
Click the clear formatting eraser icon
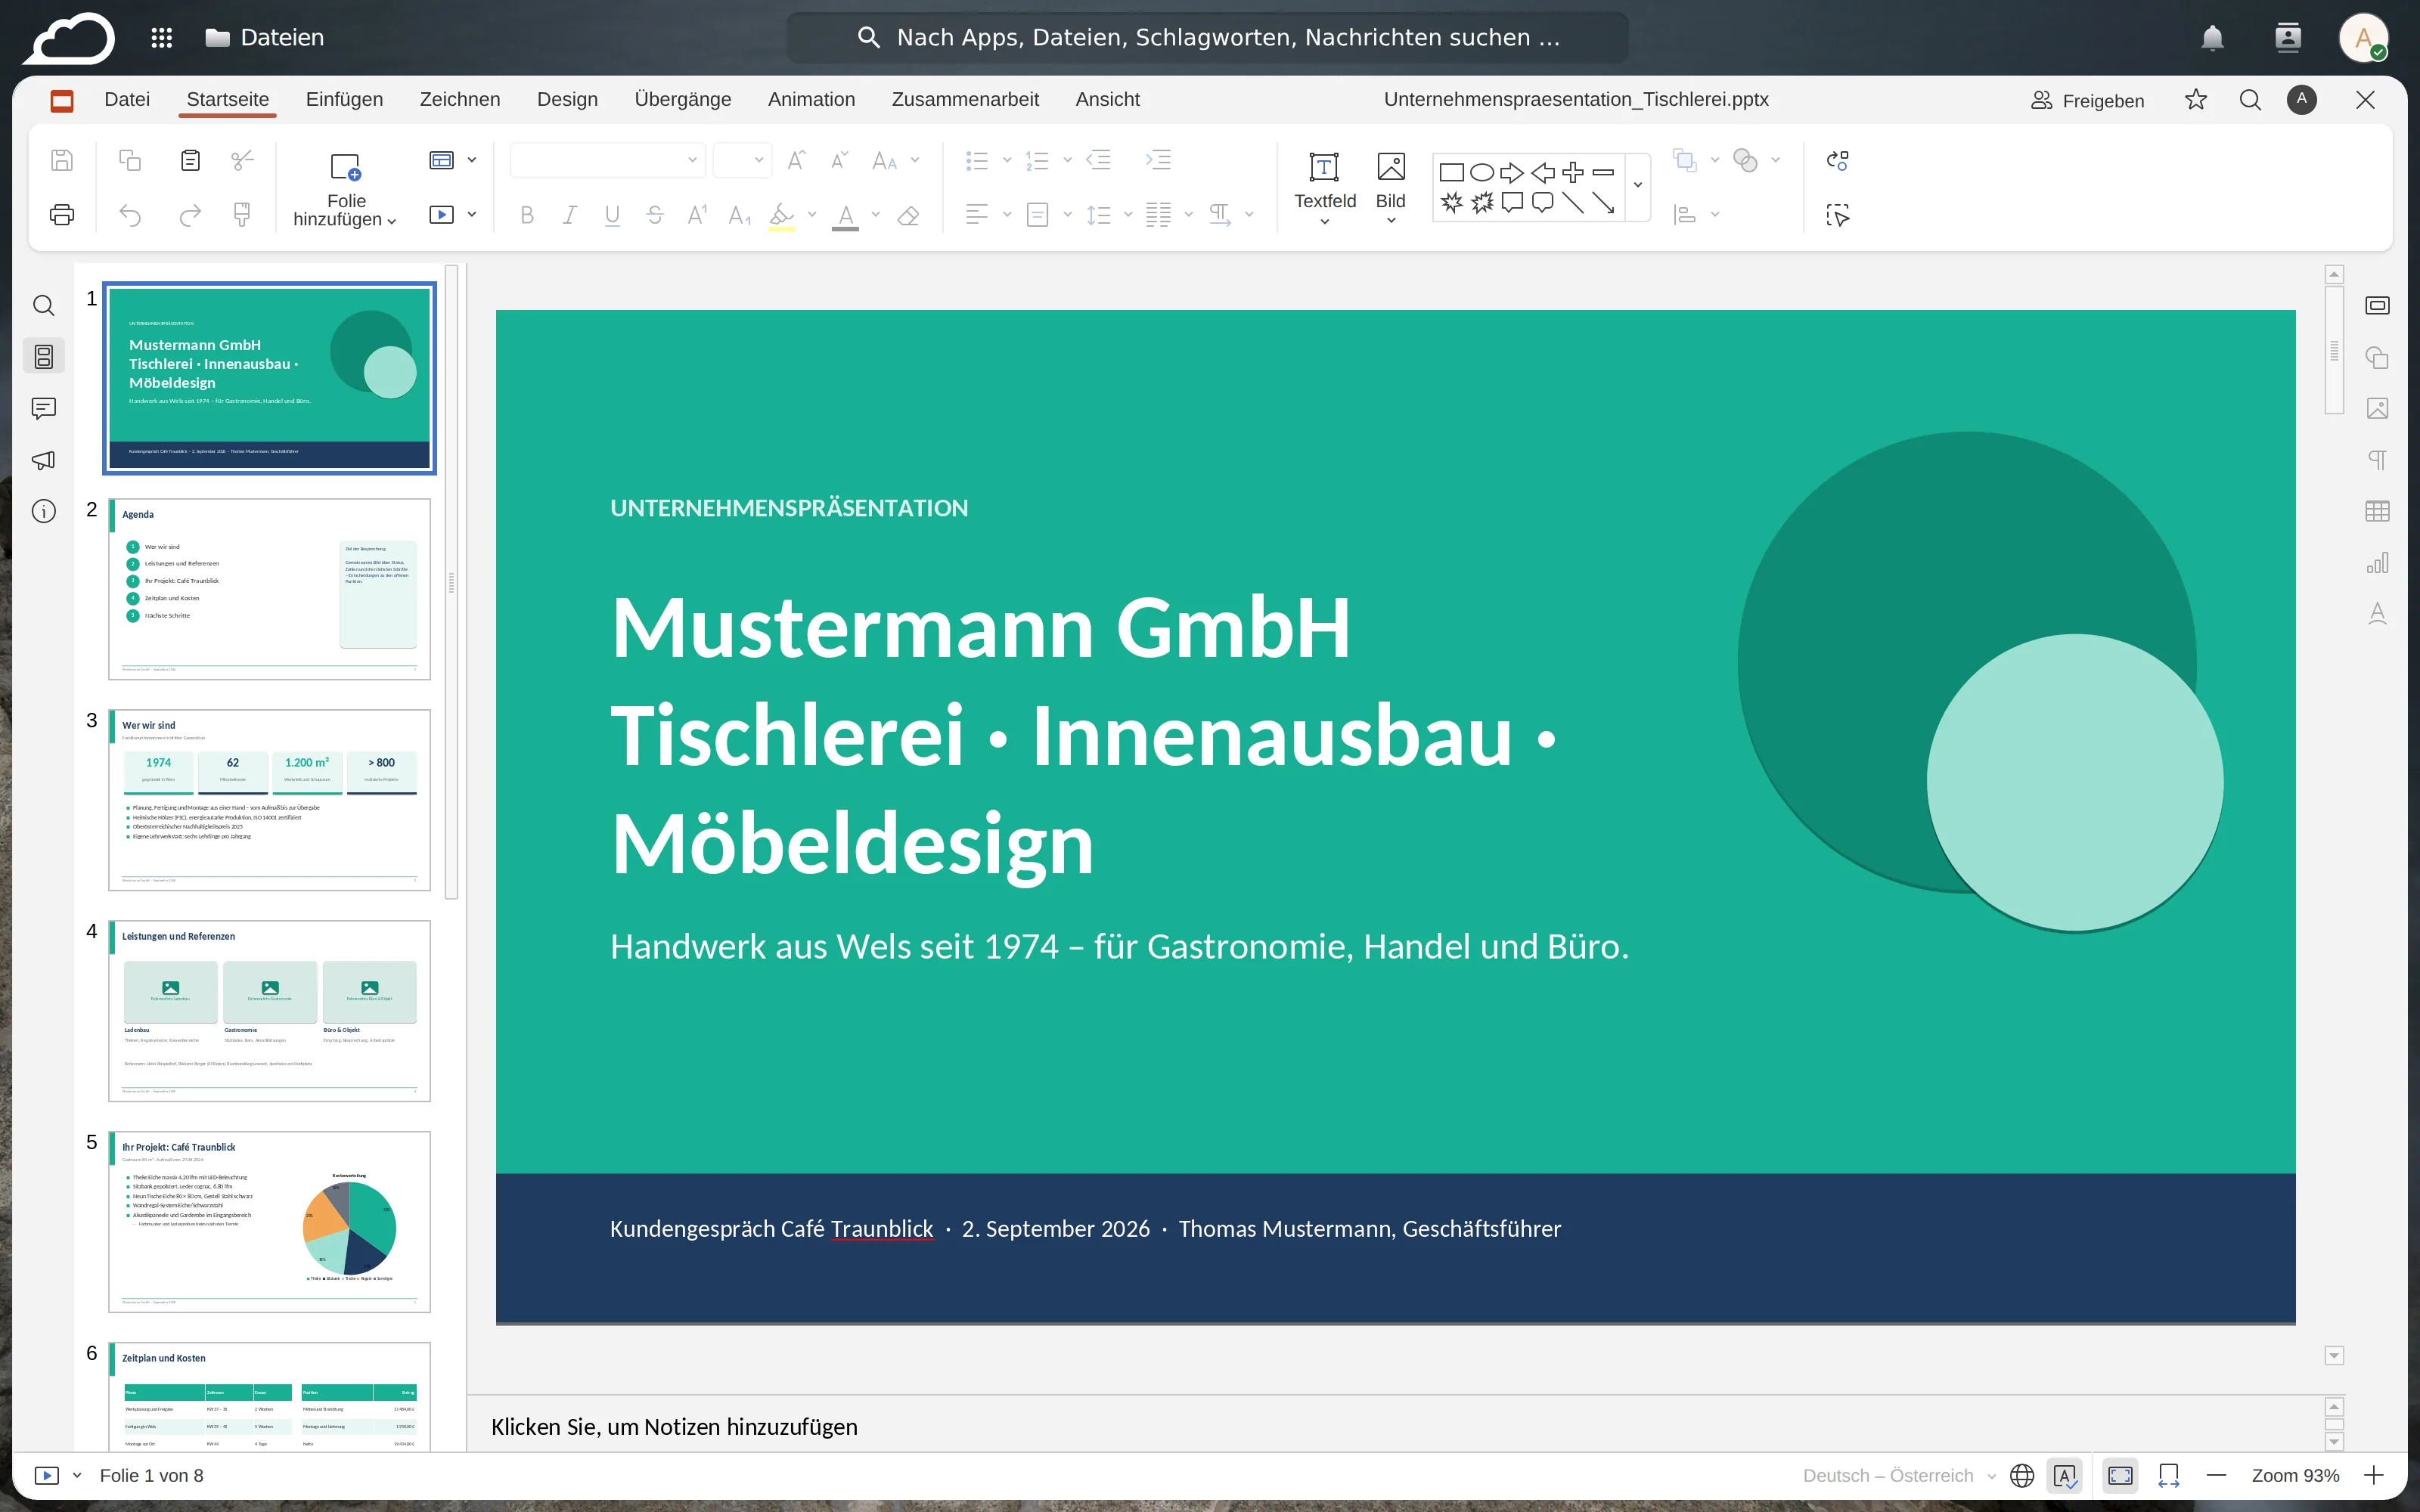click(908, 215)
